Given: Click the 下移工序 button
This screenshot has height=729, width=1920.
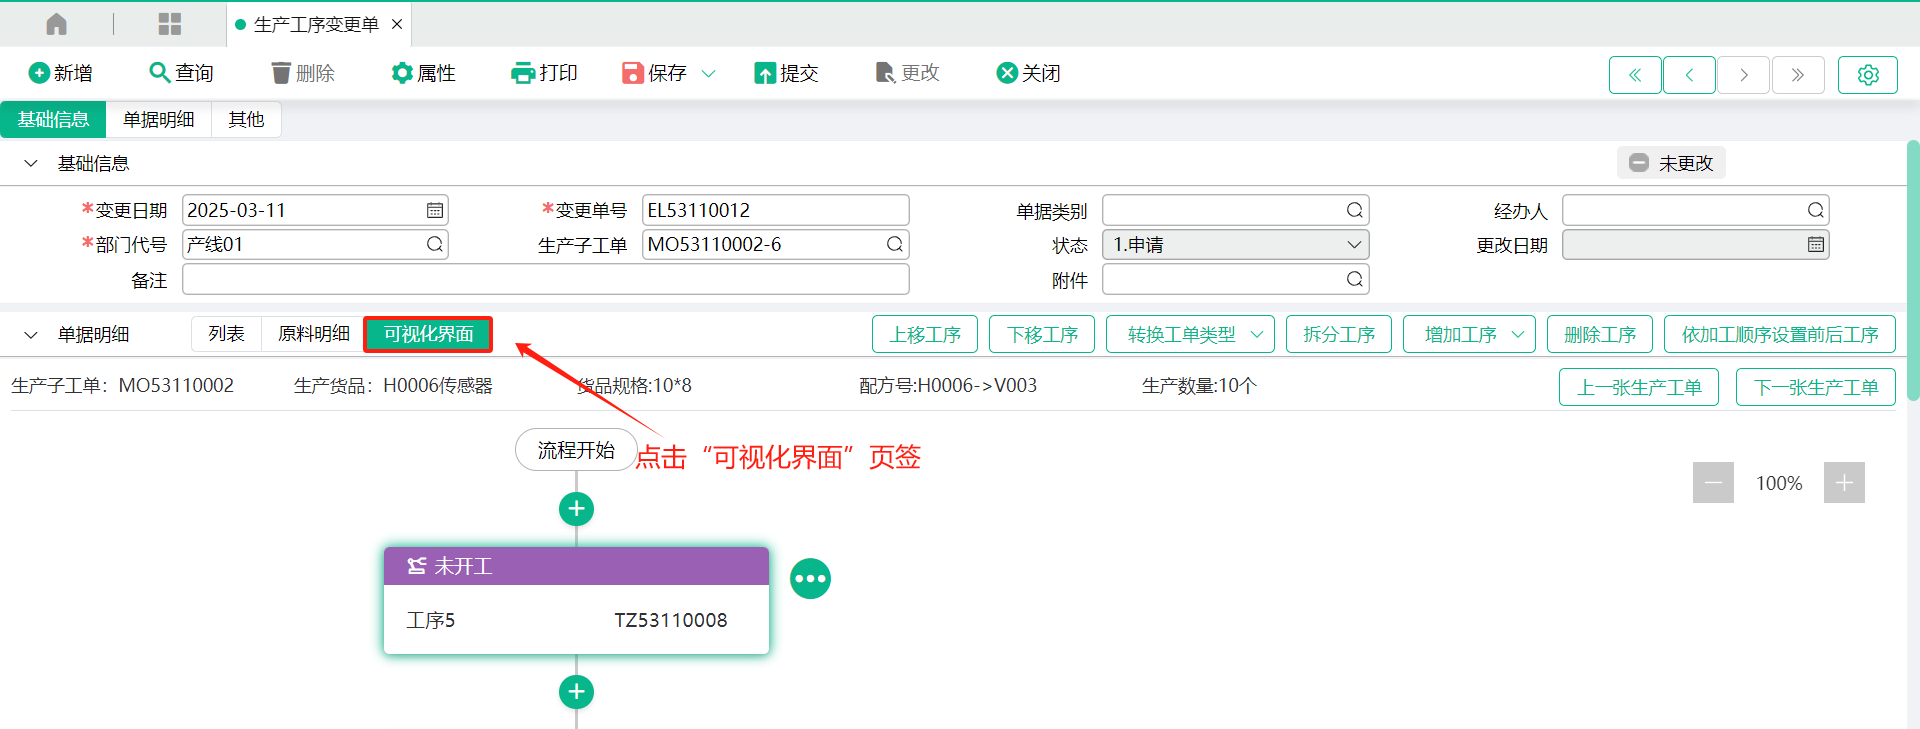Looking at the screenshot, I should tap(1042, 334).
